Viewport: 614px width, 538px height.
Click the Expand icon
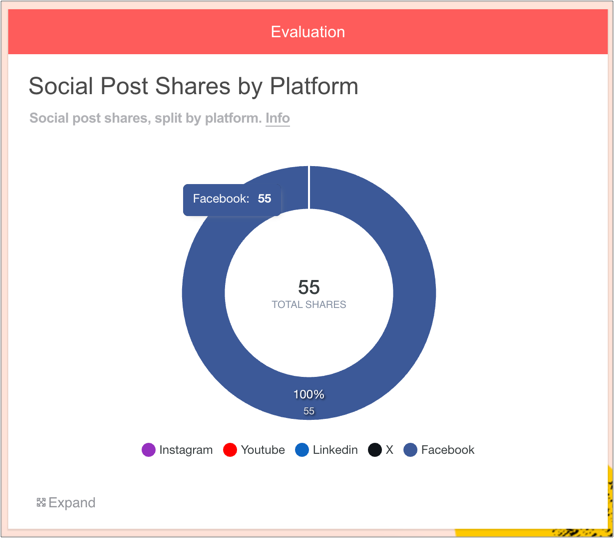(41, 503)
